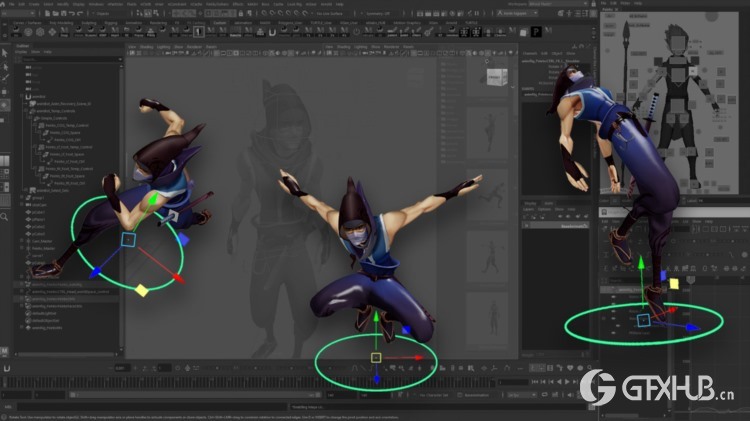The width and height of the screenshot is (750, 421).
Task: Click the FRONT view cube
Action: click(496, 77)
